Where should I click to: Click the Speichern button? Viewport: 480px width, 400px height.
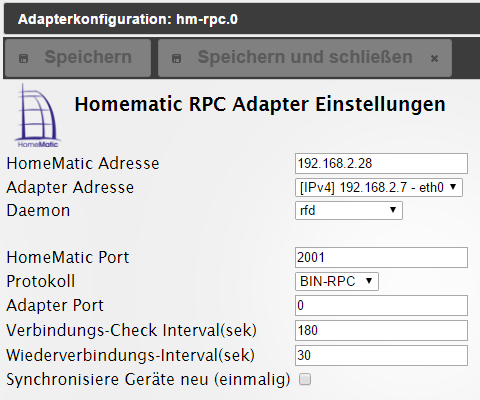click(78, 58)
